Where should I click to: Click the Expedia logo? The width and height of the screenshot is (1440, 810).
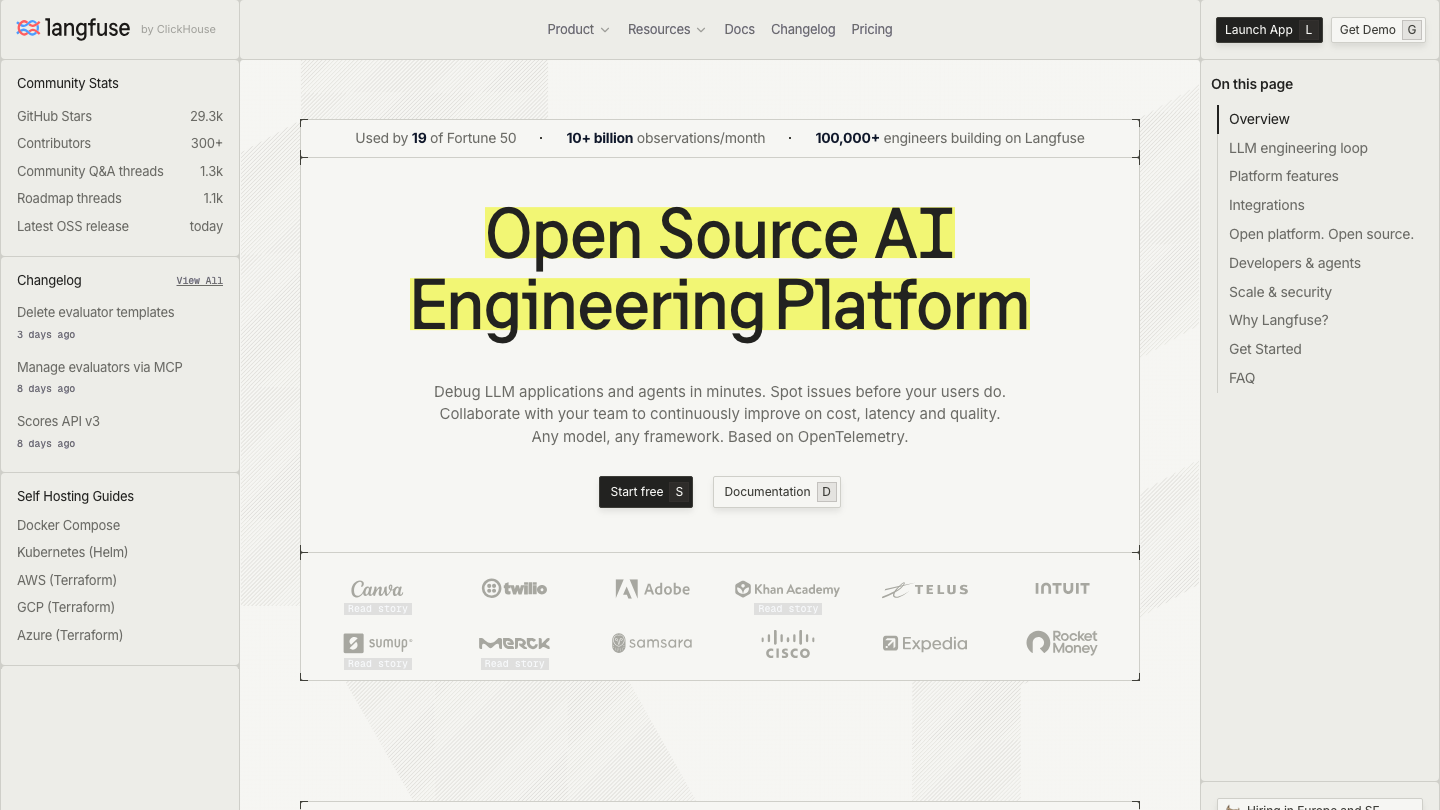coord(925,644)
